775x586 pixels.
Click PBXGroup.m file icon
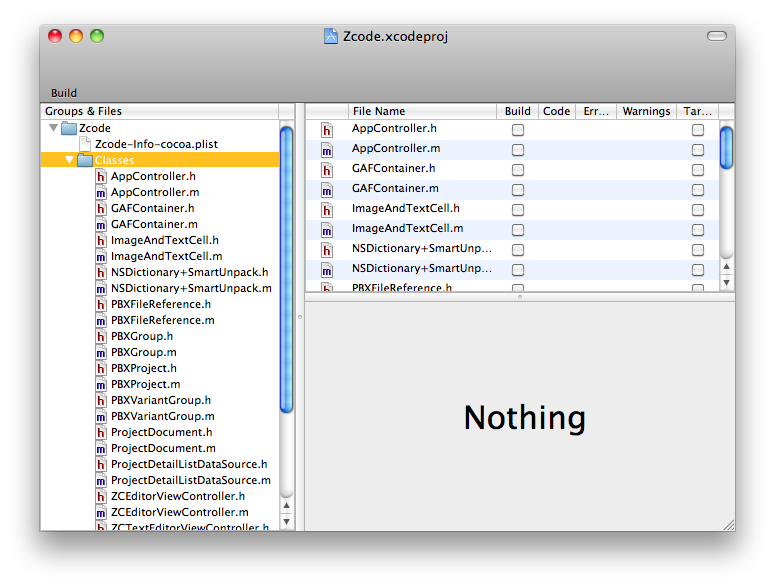[101, 352]
